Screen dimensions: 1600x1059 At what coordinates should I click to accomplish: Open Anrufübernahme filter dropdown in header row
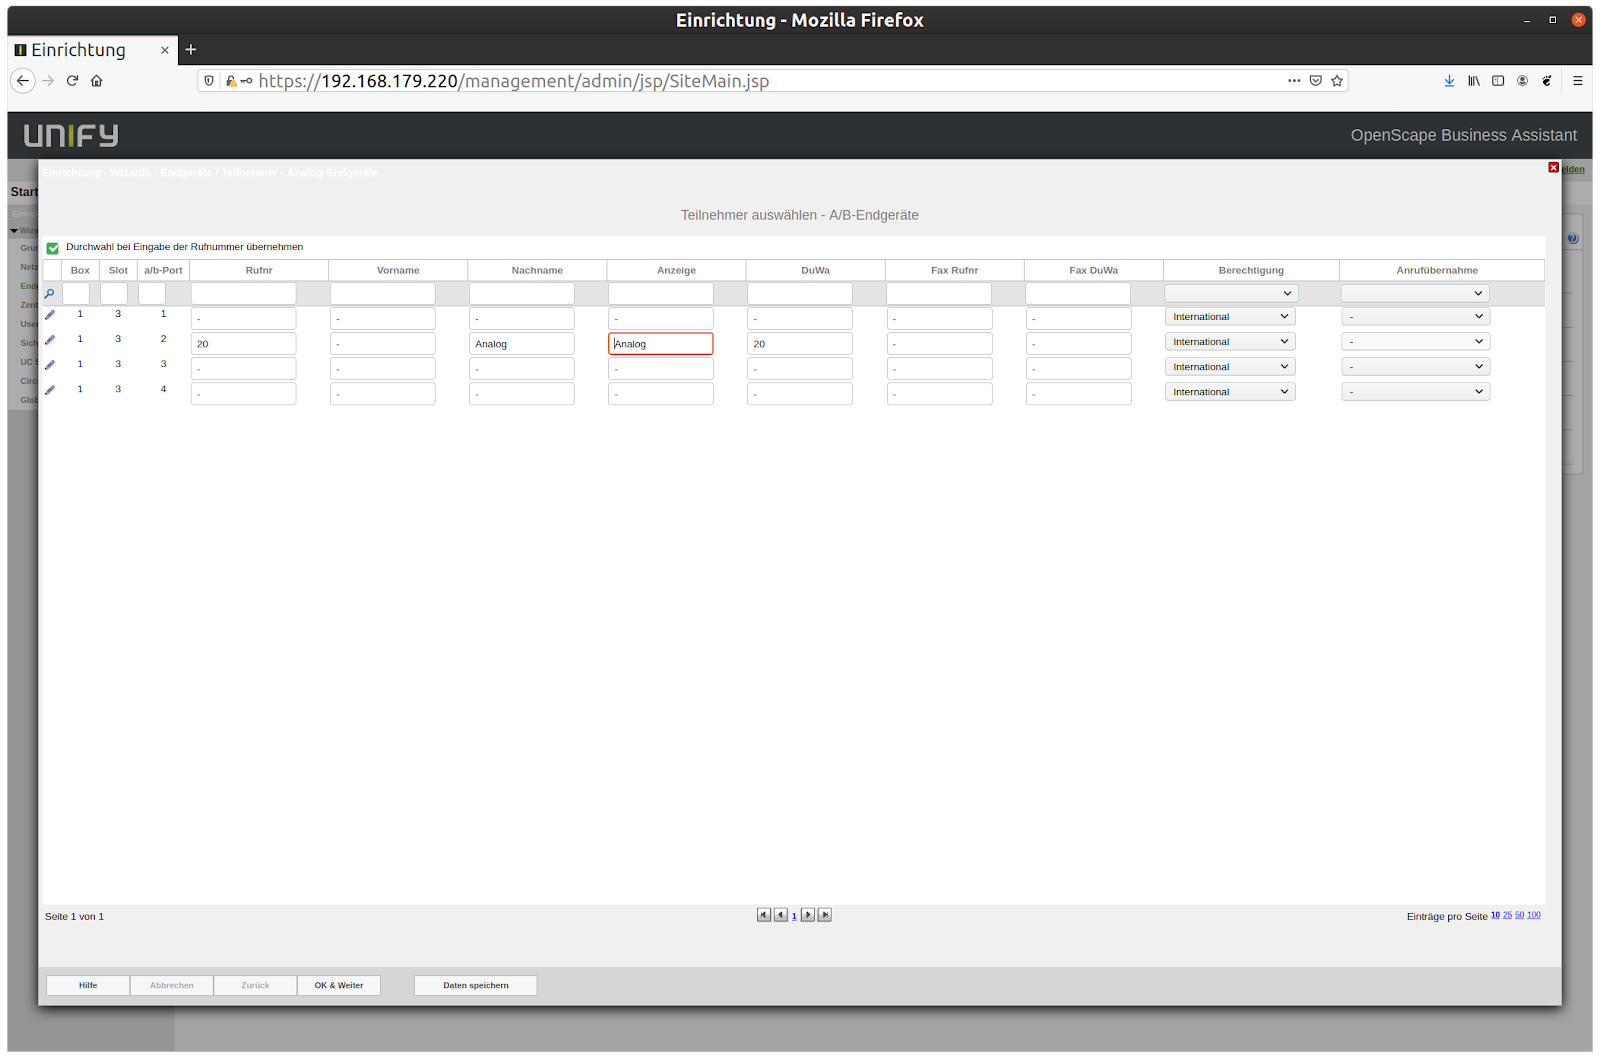tap(1415, 294)
